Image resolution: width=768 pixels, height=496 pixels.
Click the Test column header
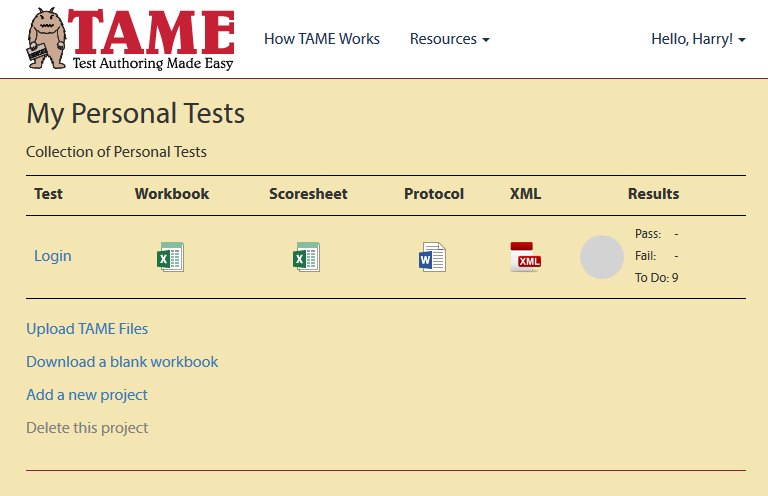48,194
